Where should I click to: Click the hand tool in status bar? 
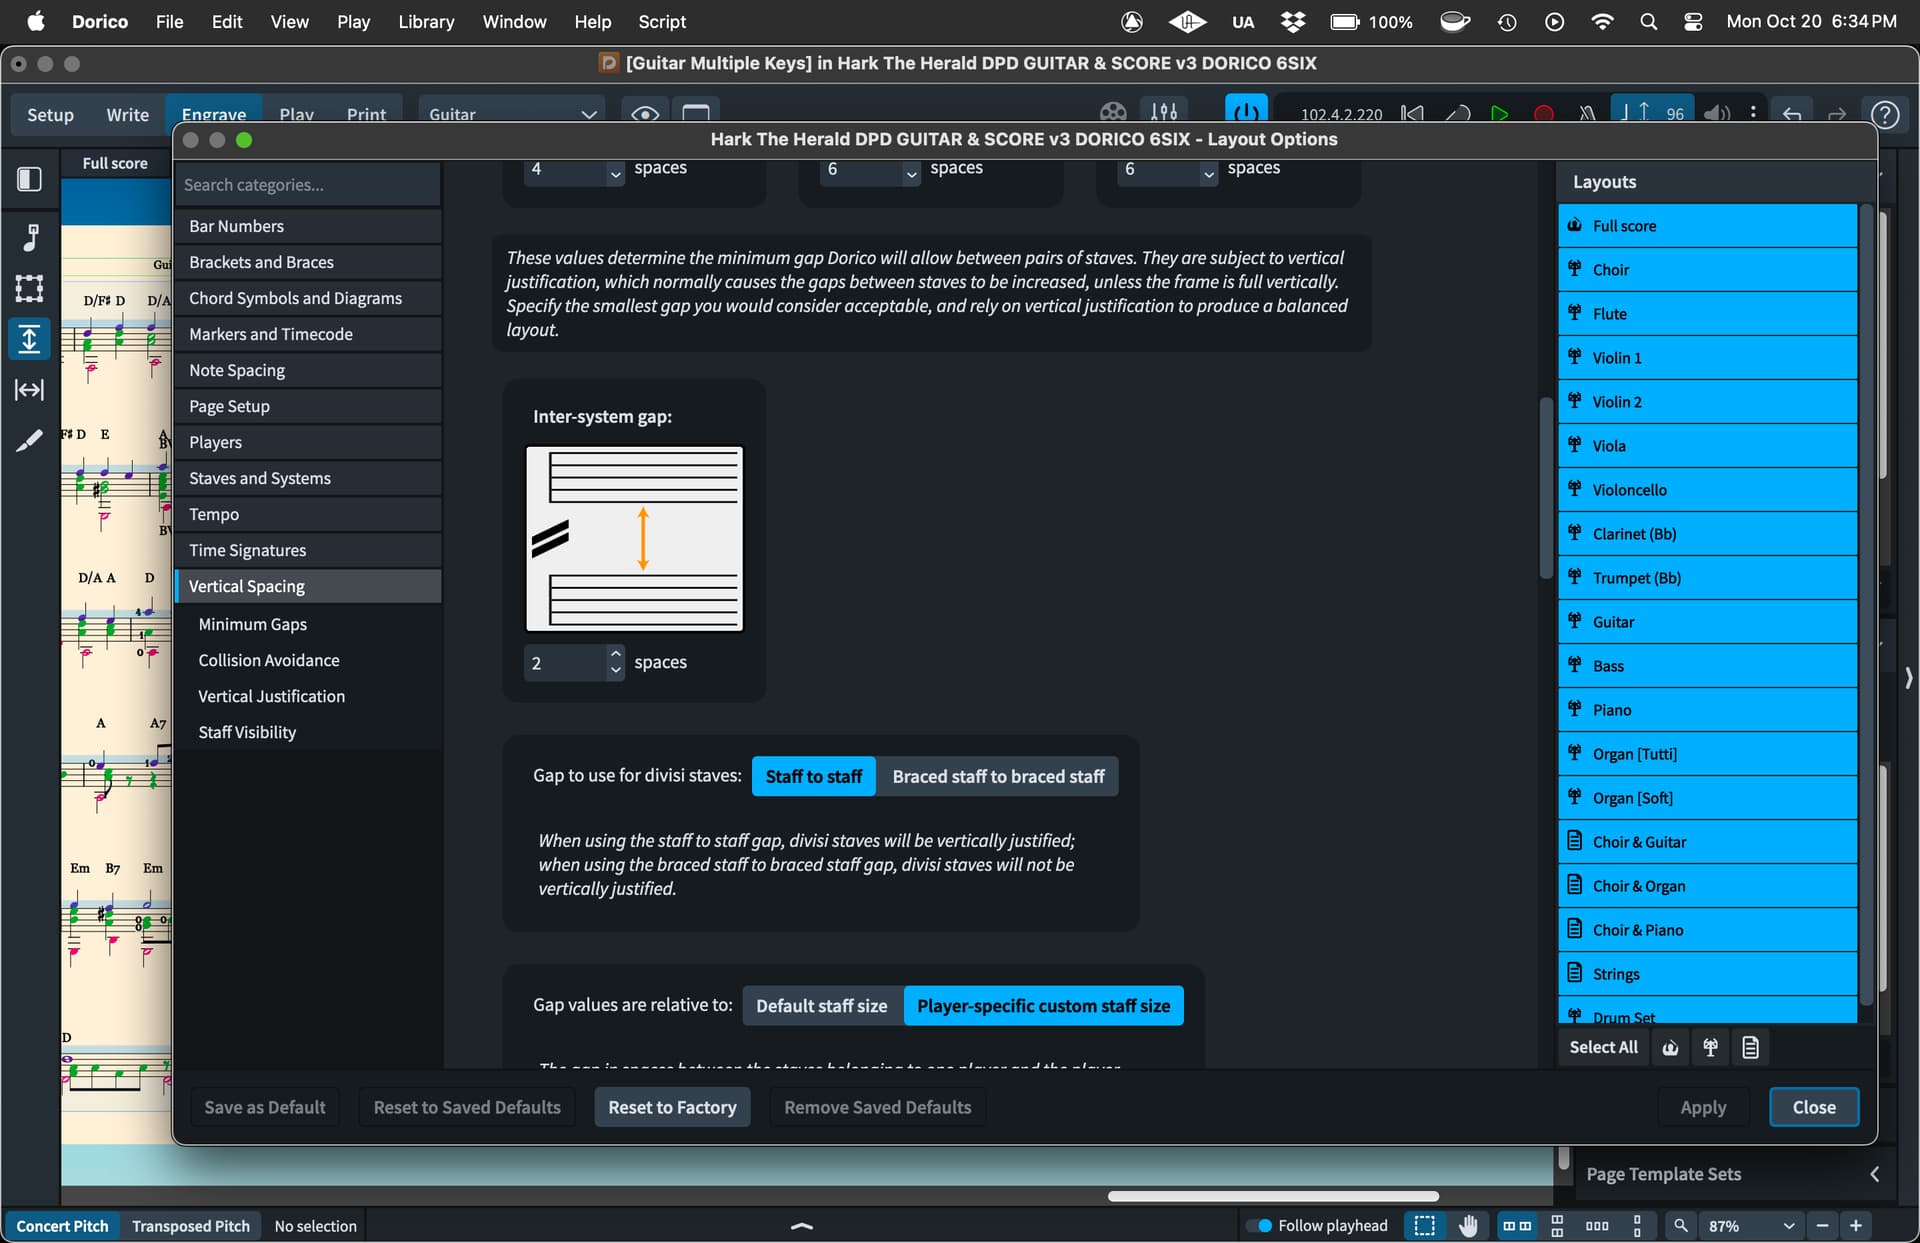click(1468, 1225)
